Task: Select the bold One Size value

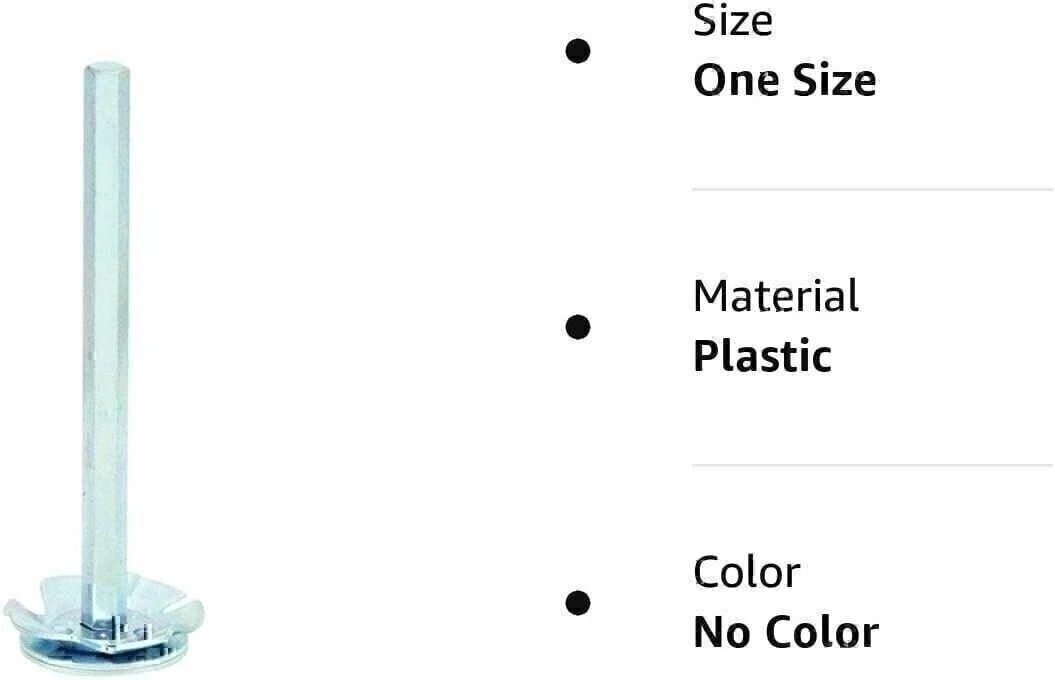Action: (x=785, y=81)
